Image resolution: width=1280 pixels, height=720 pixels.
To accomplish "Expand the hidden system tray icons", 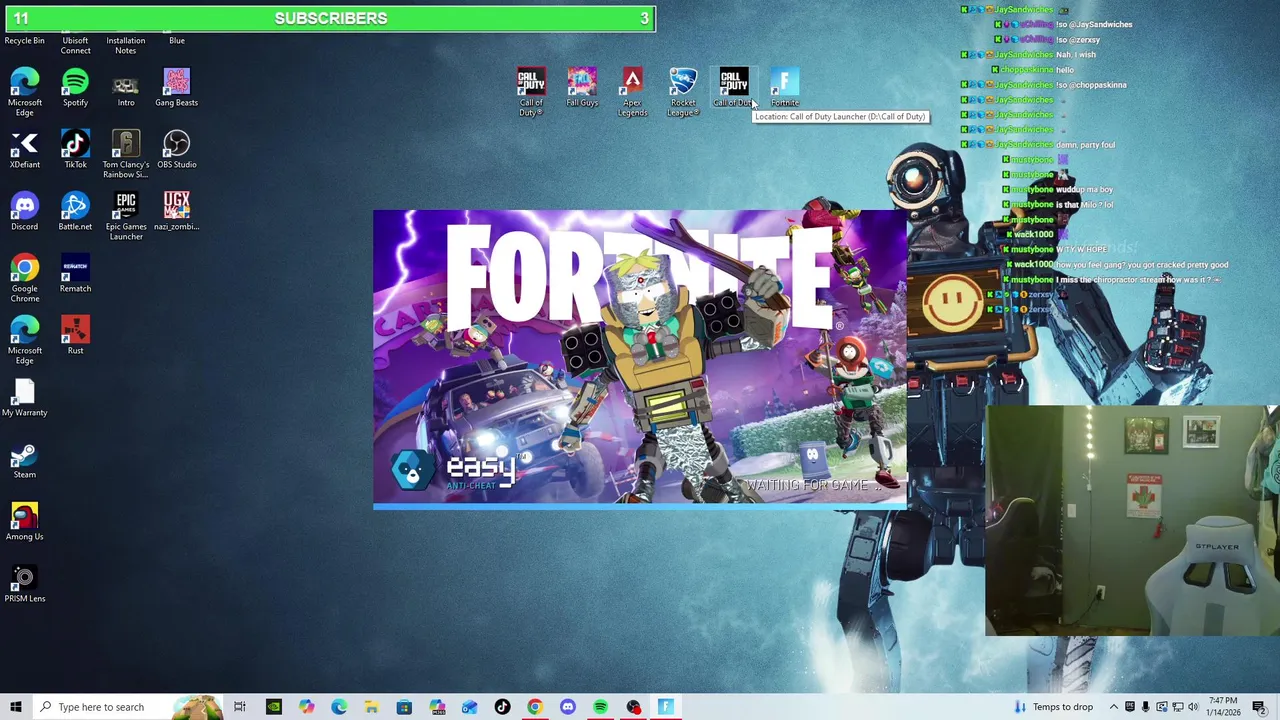I will click(1114, 707).
